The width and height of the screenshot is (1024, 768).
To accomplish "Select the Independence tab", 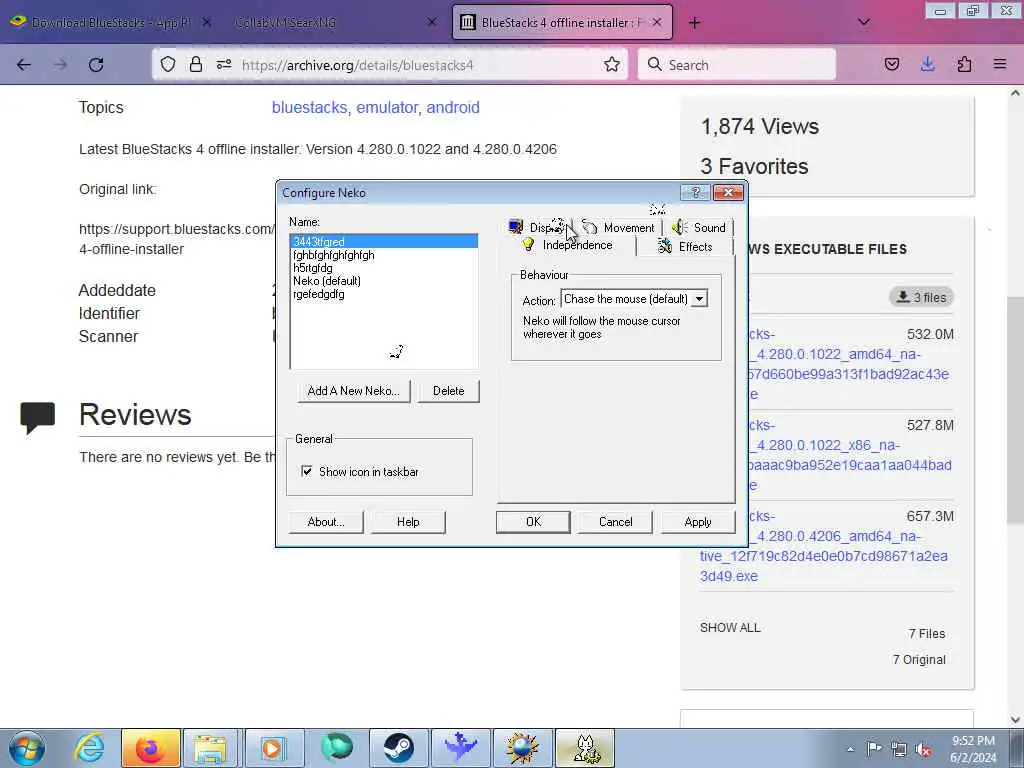I will click(568, 246).
